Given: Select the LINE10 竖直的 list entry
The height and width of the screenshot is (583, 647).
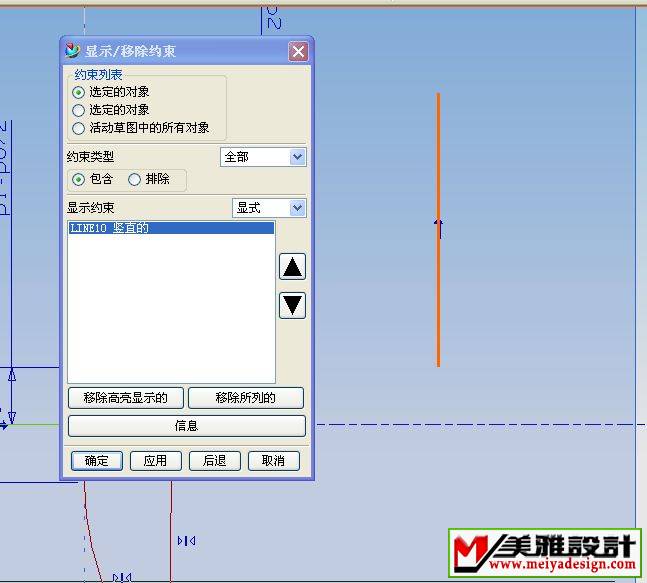Looking at the screenshot, I should point(170,228).
